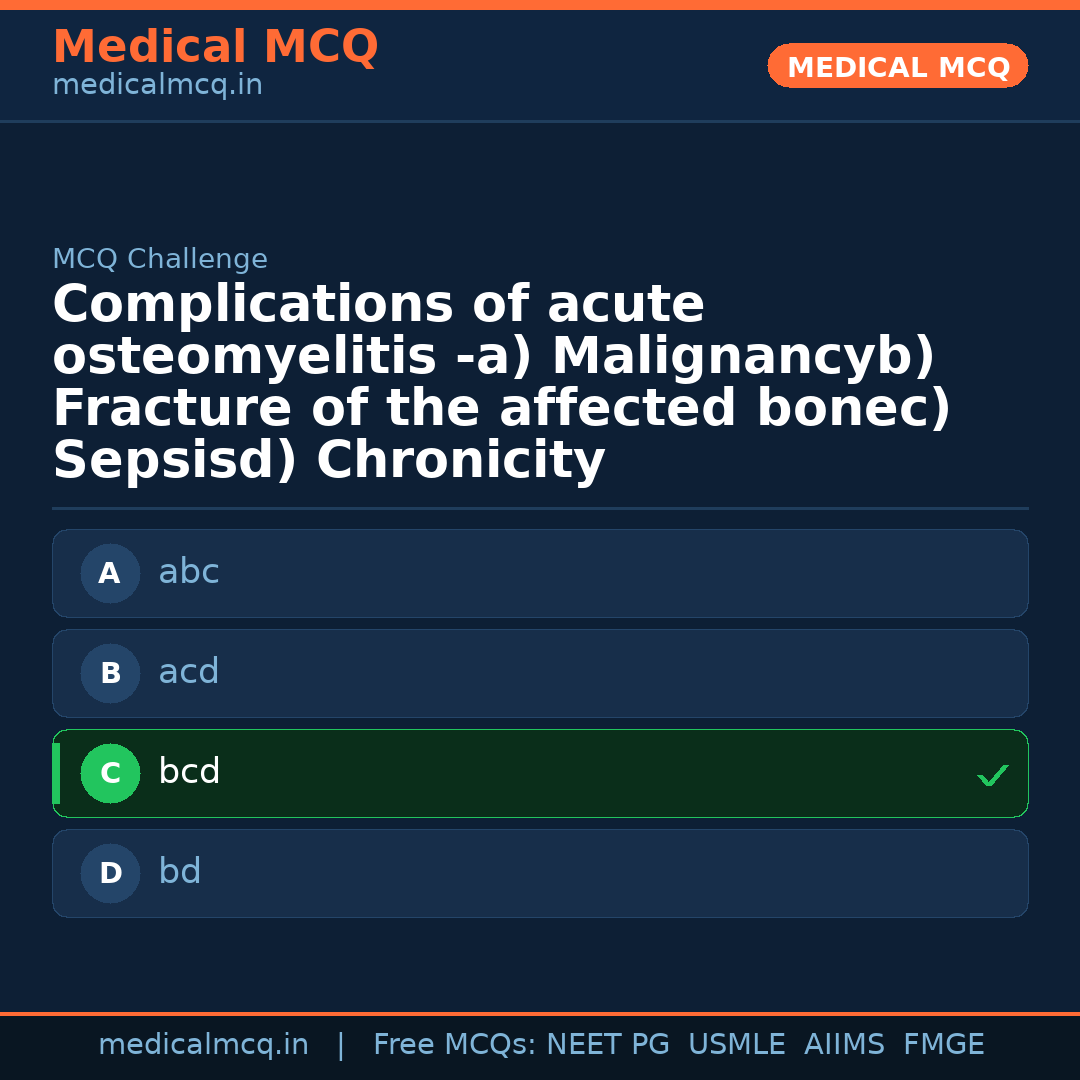Screen dimensions: 1080x1080
Task: Click the circular A badge icon
Action: (110, 573)
